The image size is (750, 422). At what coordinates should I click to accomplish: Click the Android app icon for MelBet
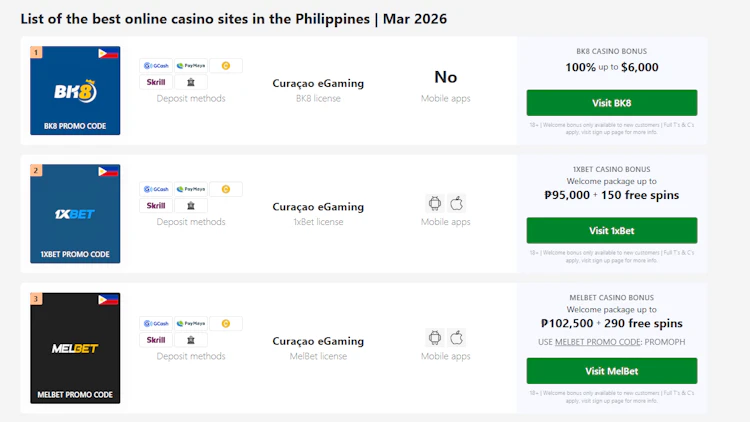click(x=435, y=338)
